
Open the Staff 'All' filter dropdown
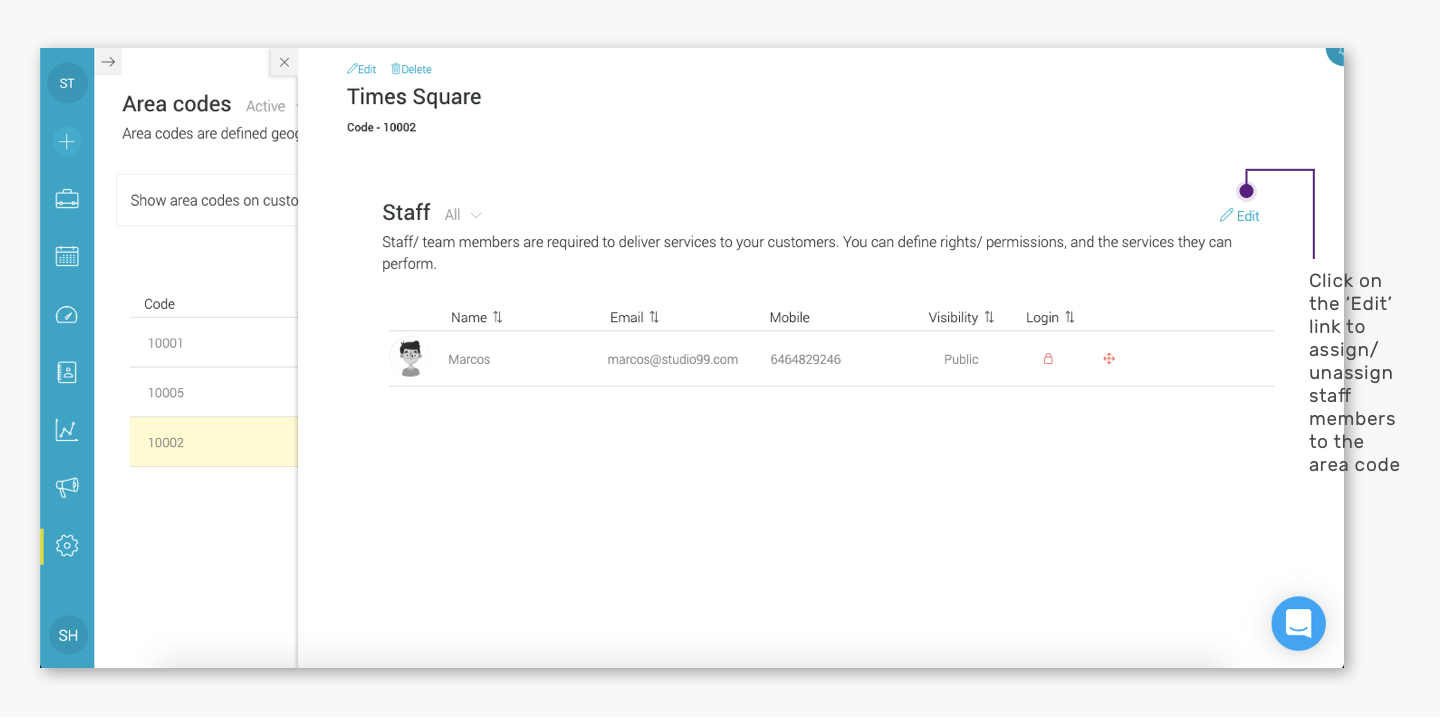point(463,215)
